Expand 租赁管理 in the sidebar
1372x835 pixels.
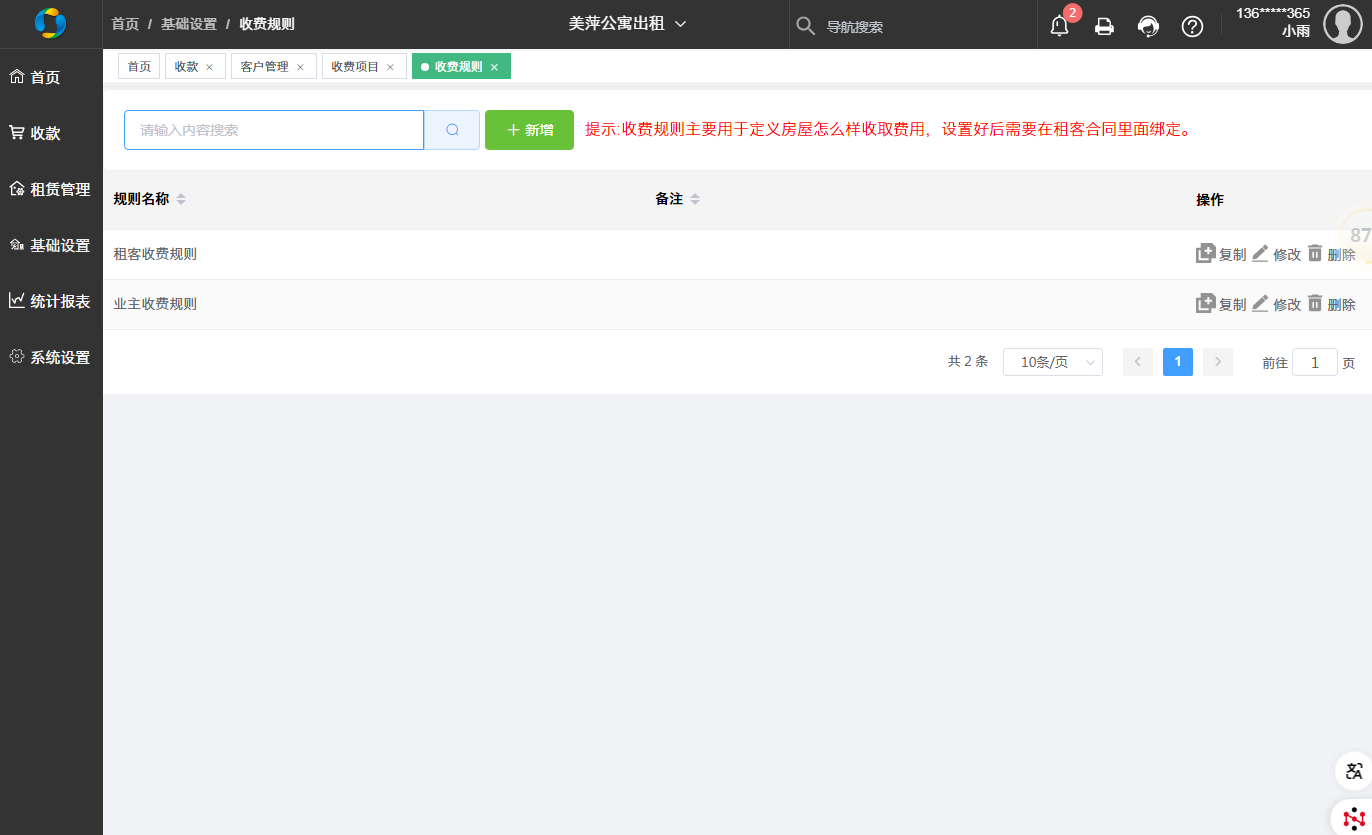[x=51, y=189]
